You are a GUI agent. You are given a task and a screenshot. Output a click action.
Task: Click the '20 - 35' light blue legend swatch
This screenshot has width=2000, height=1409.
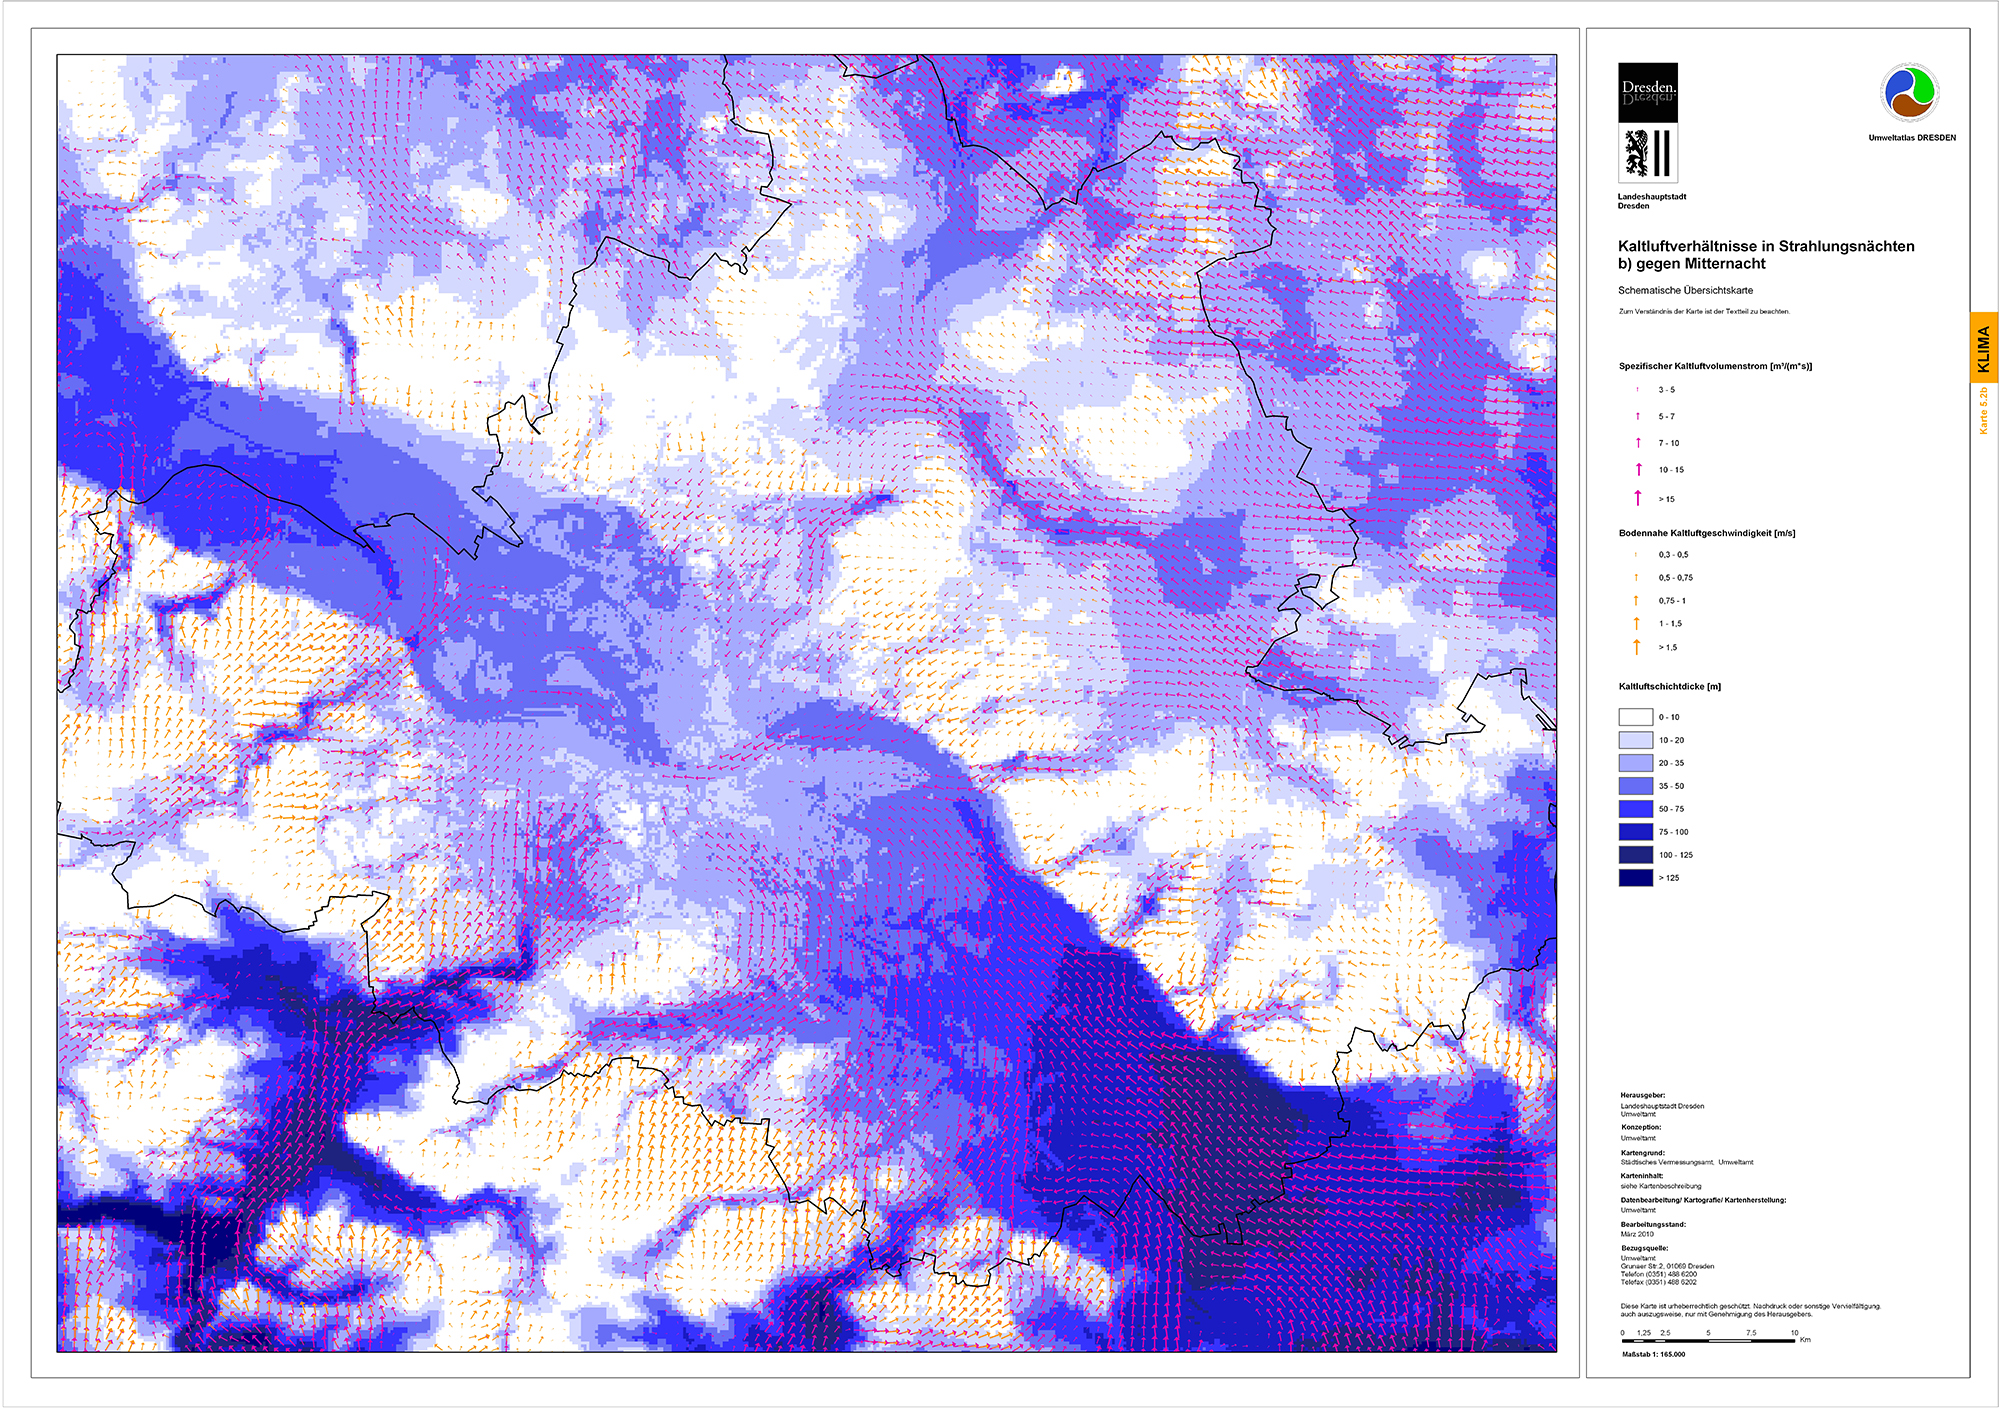[1636, 763]
